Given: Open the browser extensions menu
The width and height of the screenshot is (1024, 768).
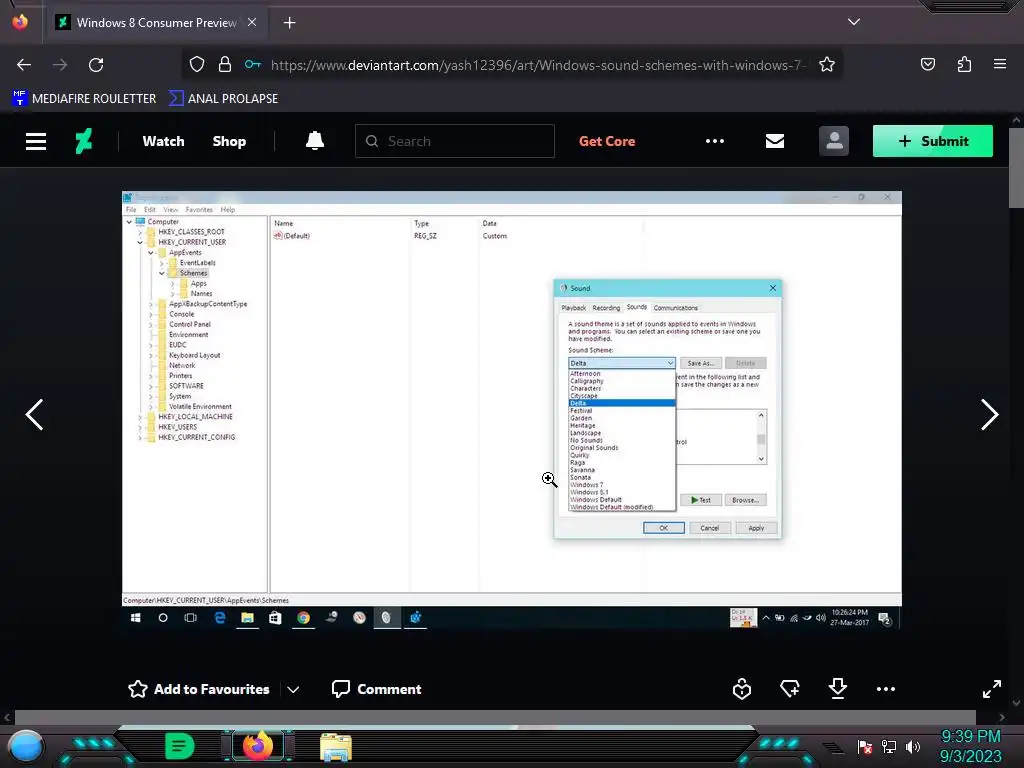Looking at the screenshot, I should [964, 64].
